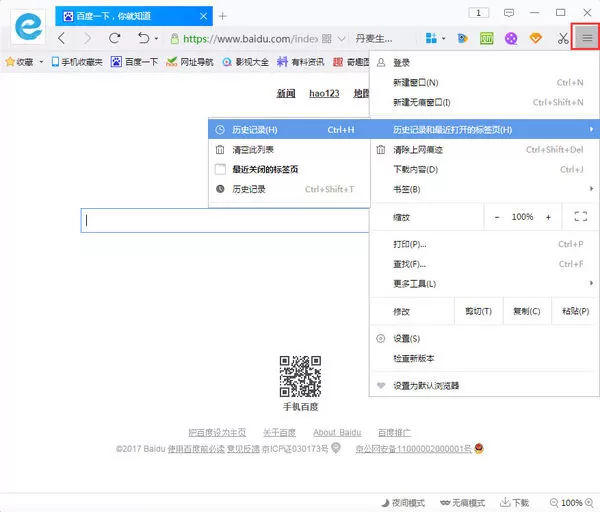This screenshot has width=600, height=512.
Task: Click the browser e logo icon
Action: pos(28,26)
